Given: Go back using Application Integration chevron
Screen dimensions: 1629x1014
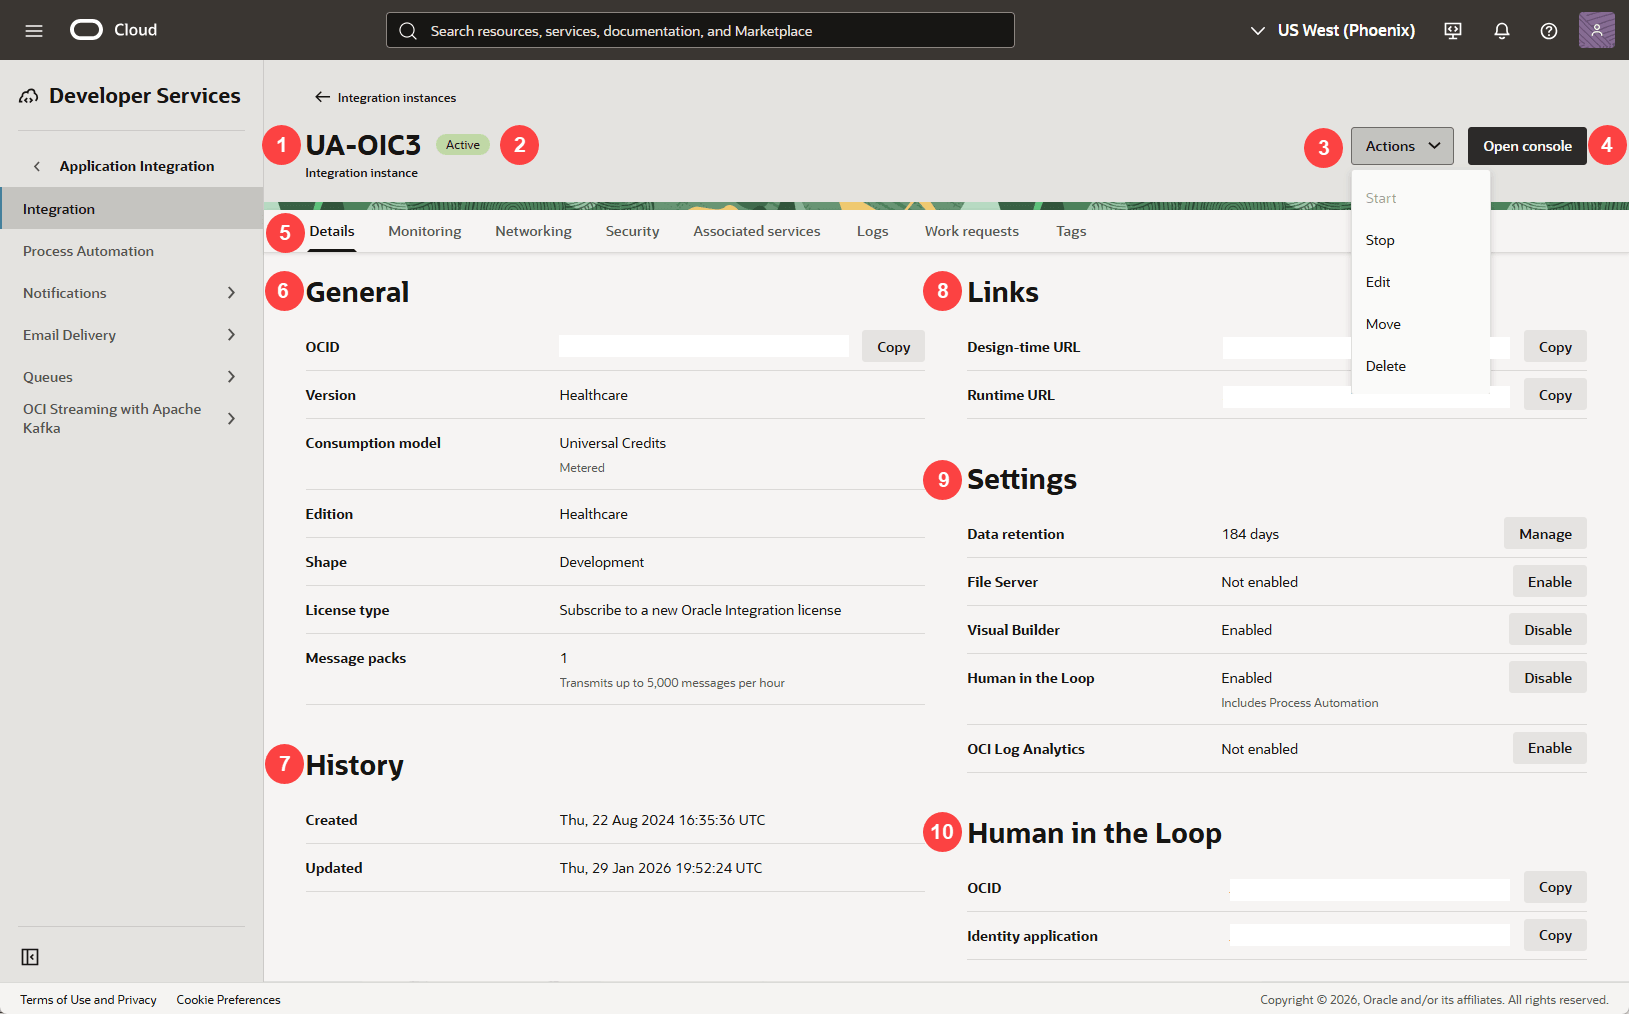Looking at the screenshot, I should 37,166.
